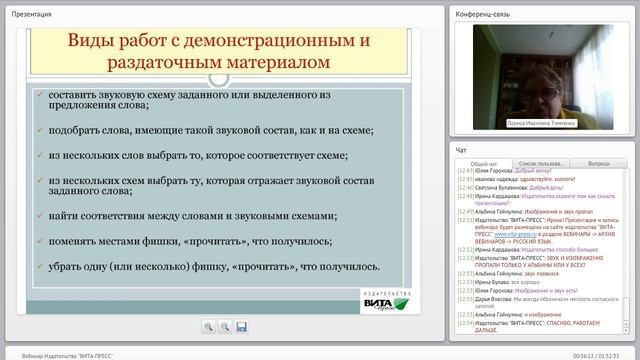640x360 pixels.
Task: Click the slide title Виды работ
Action: tap(219, 51)
